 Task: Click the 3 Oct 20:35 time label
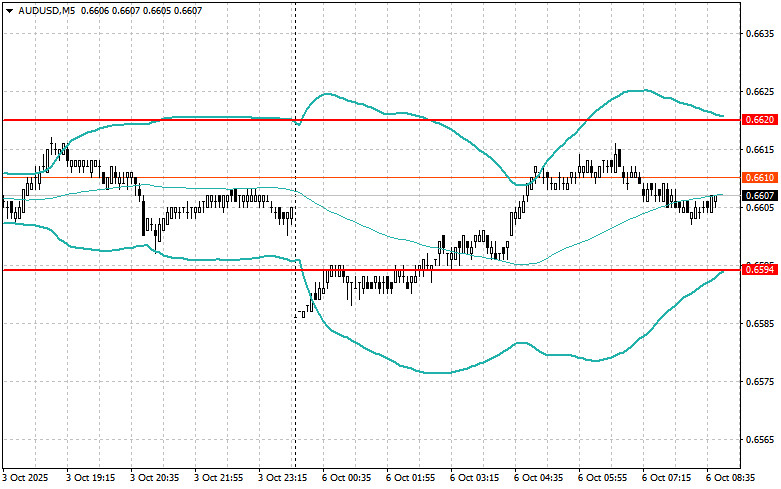(154, 478)
